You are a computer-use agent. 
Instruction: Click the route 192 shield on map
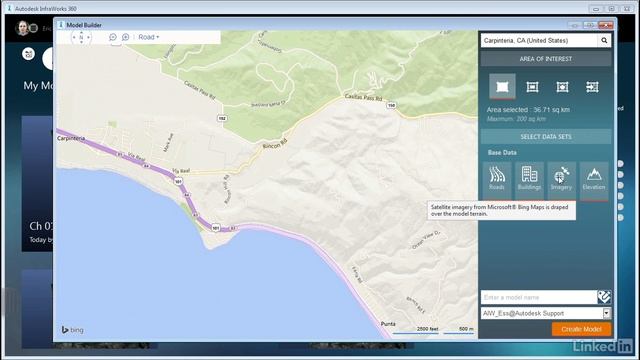(222, 118)
